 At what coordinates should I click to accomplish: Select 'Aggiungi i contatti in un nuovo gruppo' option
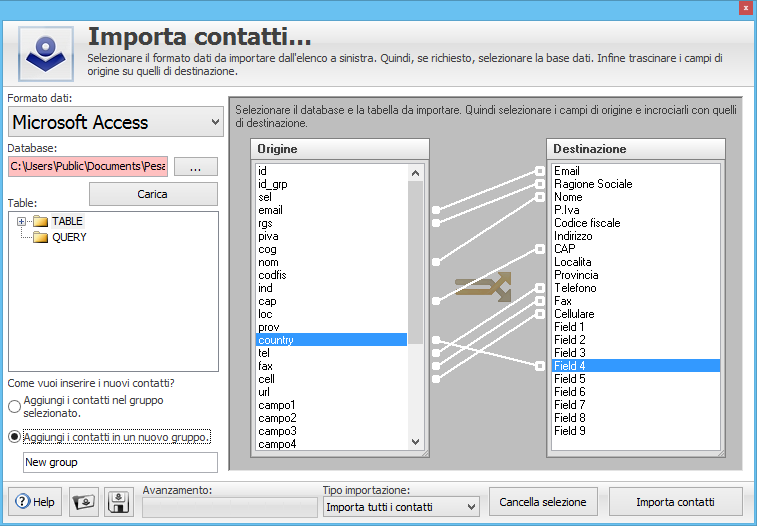point(14,437)
